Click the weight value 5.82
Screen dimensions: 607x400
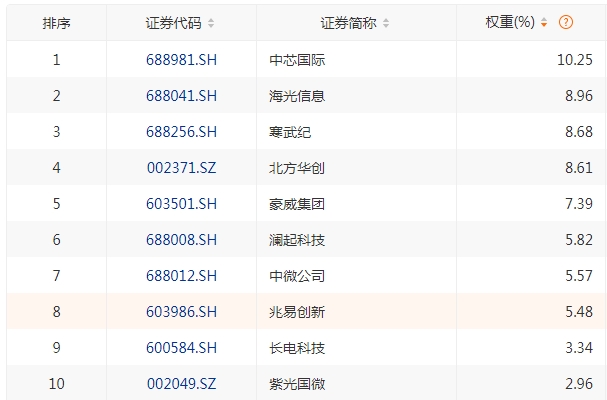click(x=579, y=240)
